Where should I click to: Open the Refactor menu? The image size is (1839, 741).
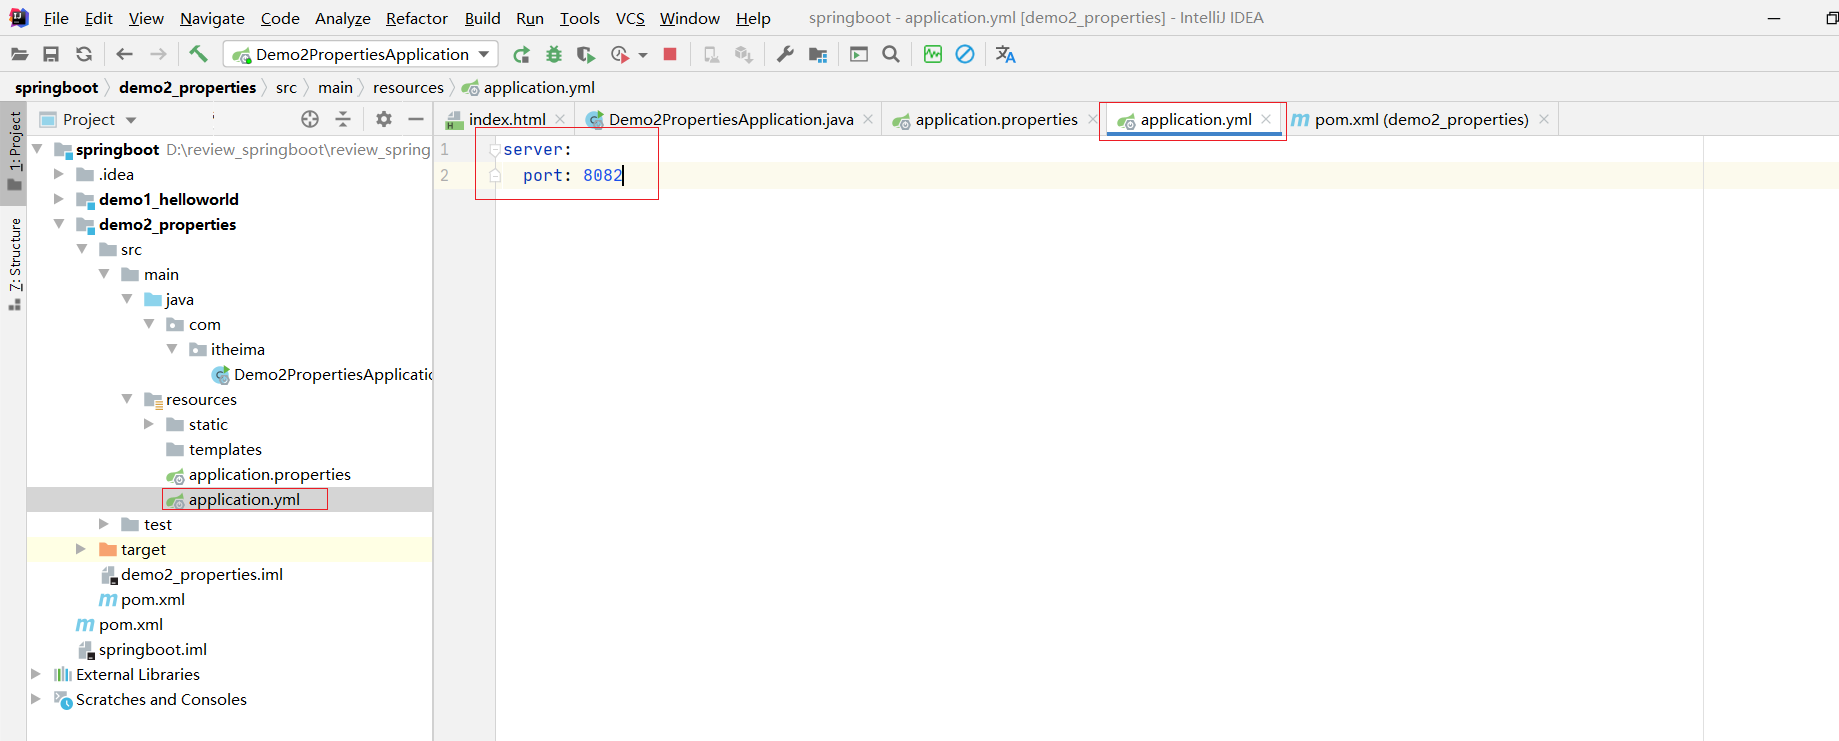tap(416, 18)
